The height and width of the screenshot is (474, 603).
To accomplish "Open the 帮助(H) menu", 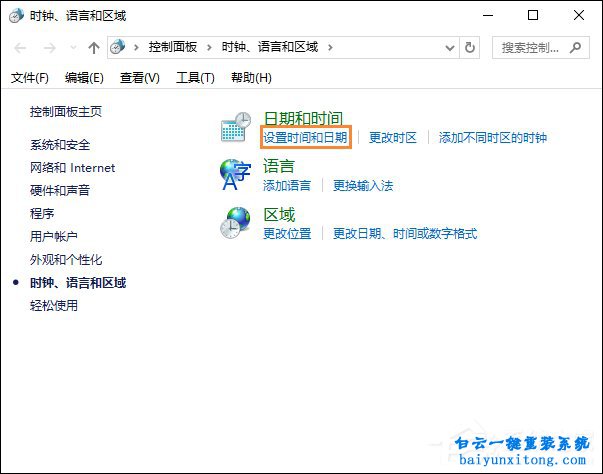I will click(x=251, y=78).
